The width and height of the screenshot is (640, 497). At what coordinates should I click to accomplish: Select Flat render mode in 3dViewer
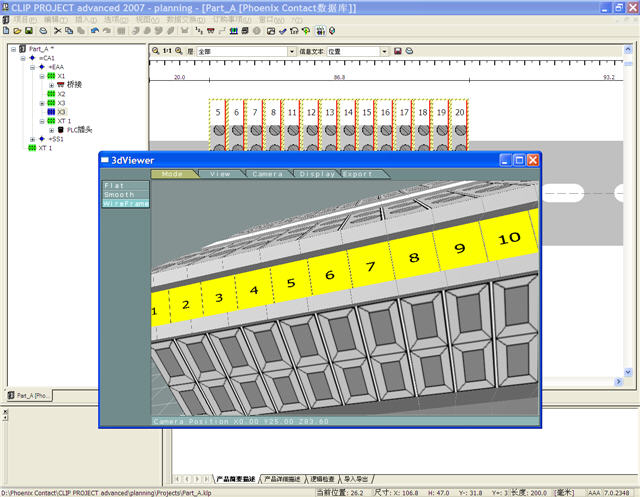tap(126, 186)
